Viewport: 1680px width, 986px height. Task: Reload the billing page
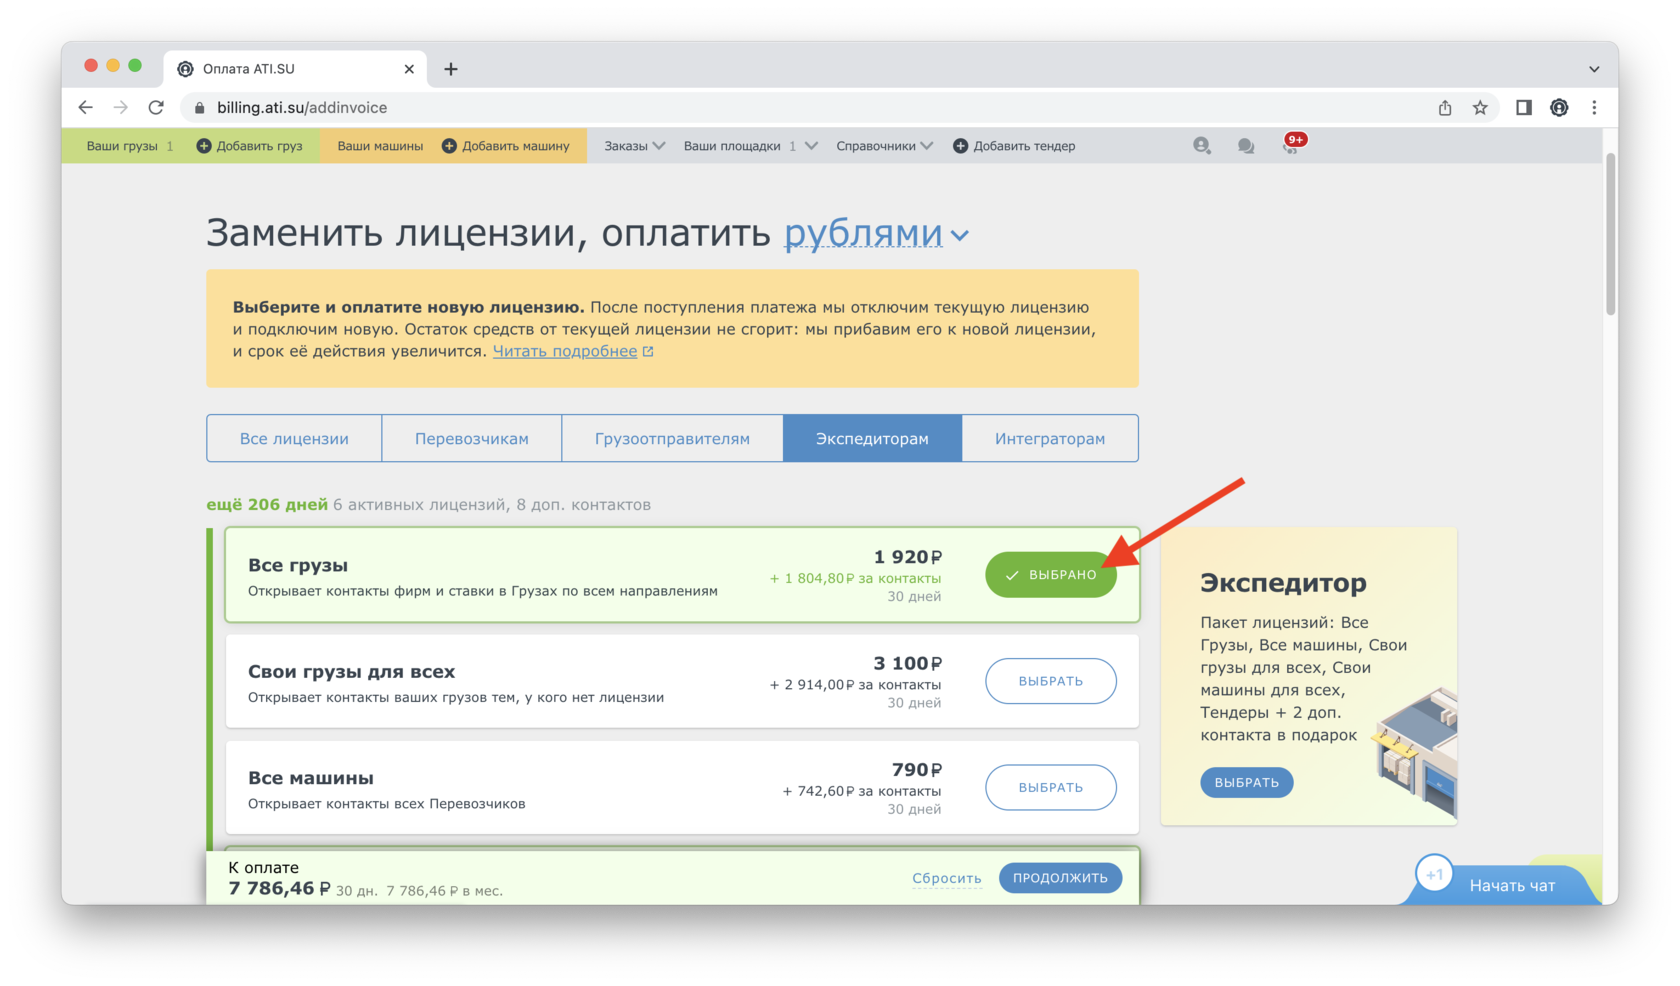coord(156,107)
